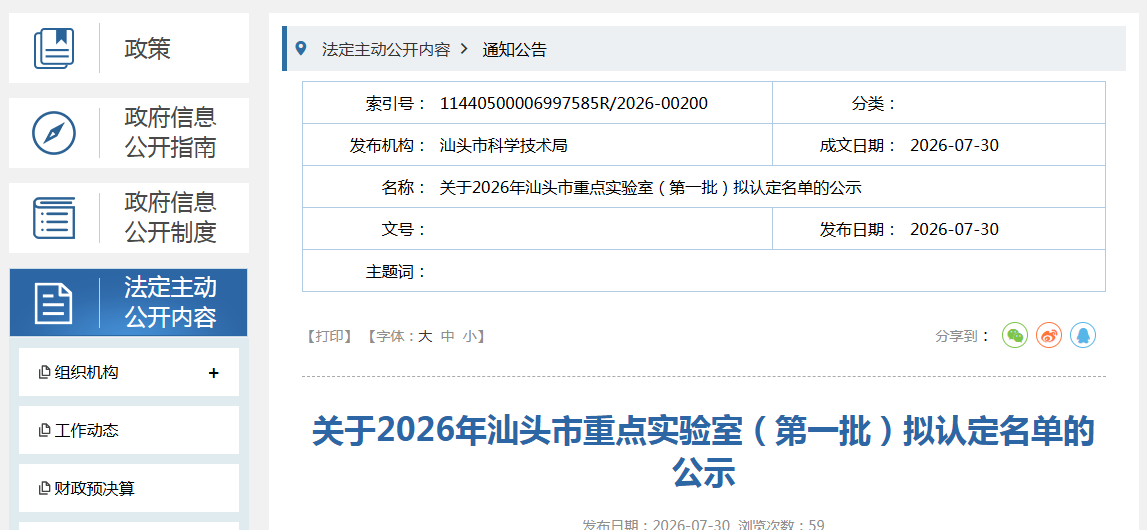Click the 发布机构 label
1147x530 pixels.
pyautogui.click(x=388, y=145)
